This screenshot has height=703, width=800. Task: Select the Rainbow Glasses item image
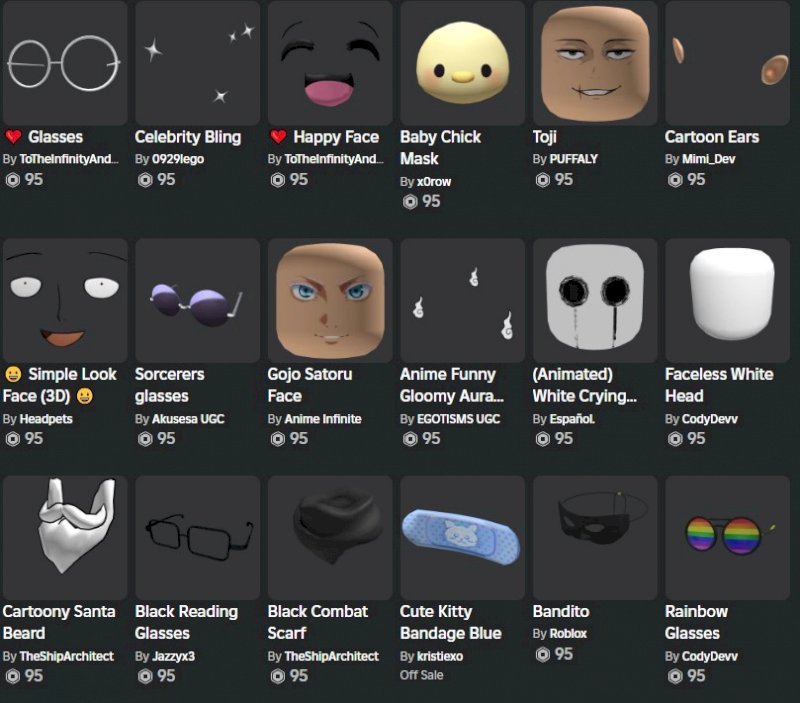(728, 538)
